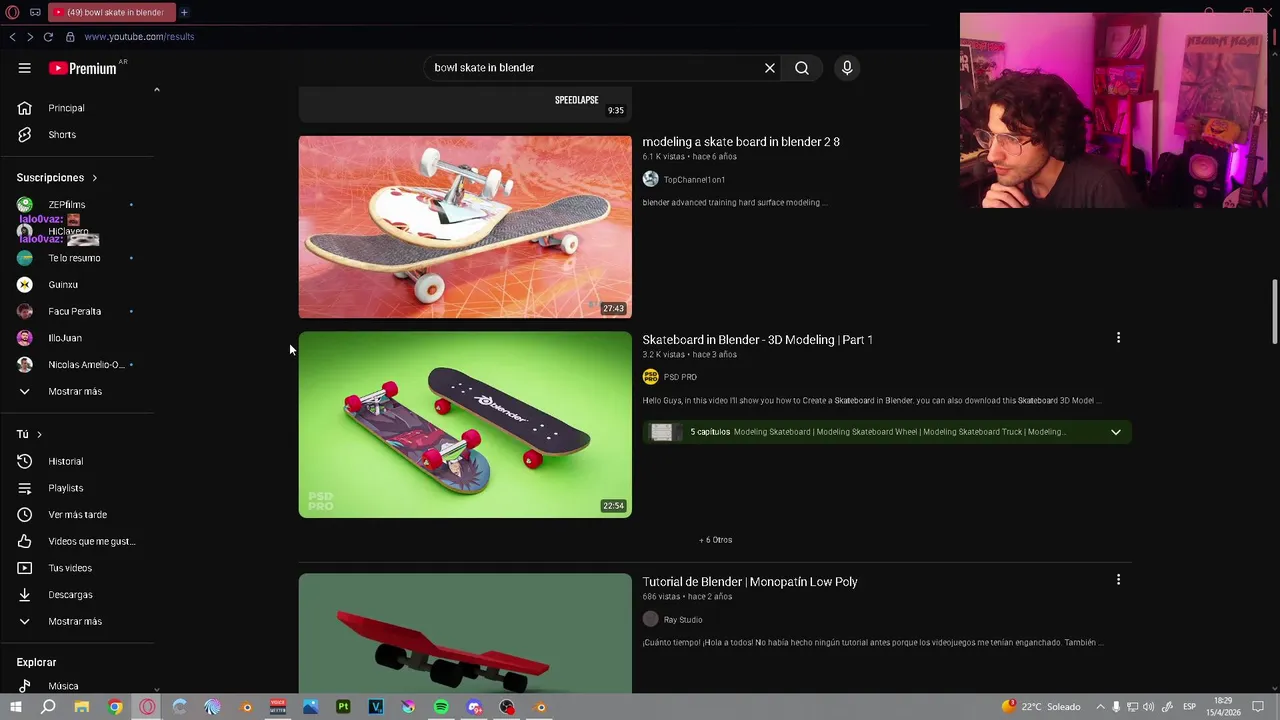Reload the page with the refresh icon
Image resolution: width=1280 pixels, height=720 pixels.
[48, 37]
